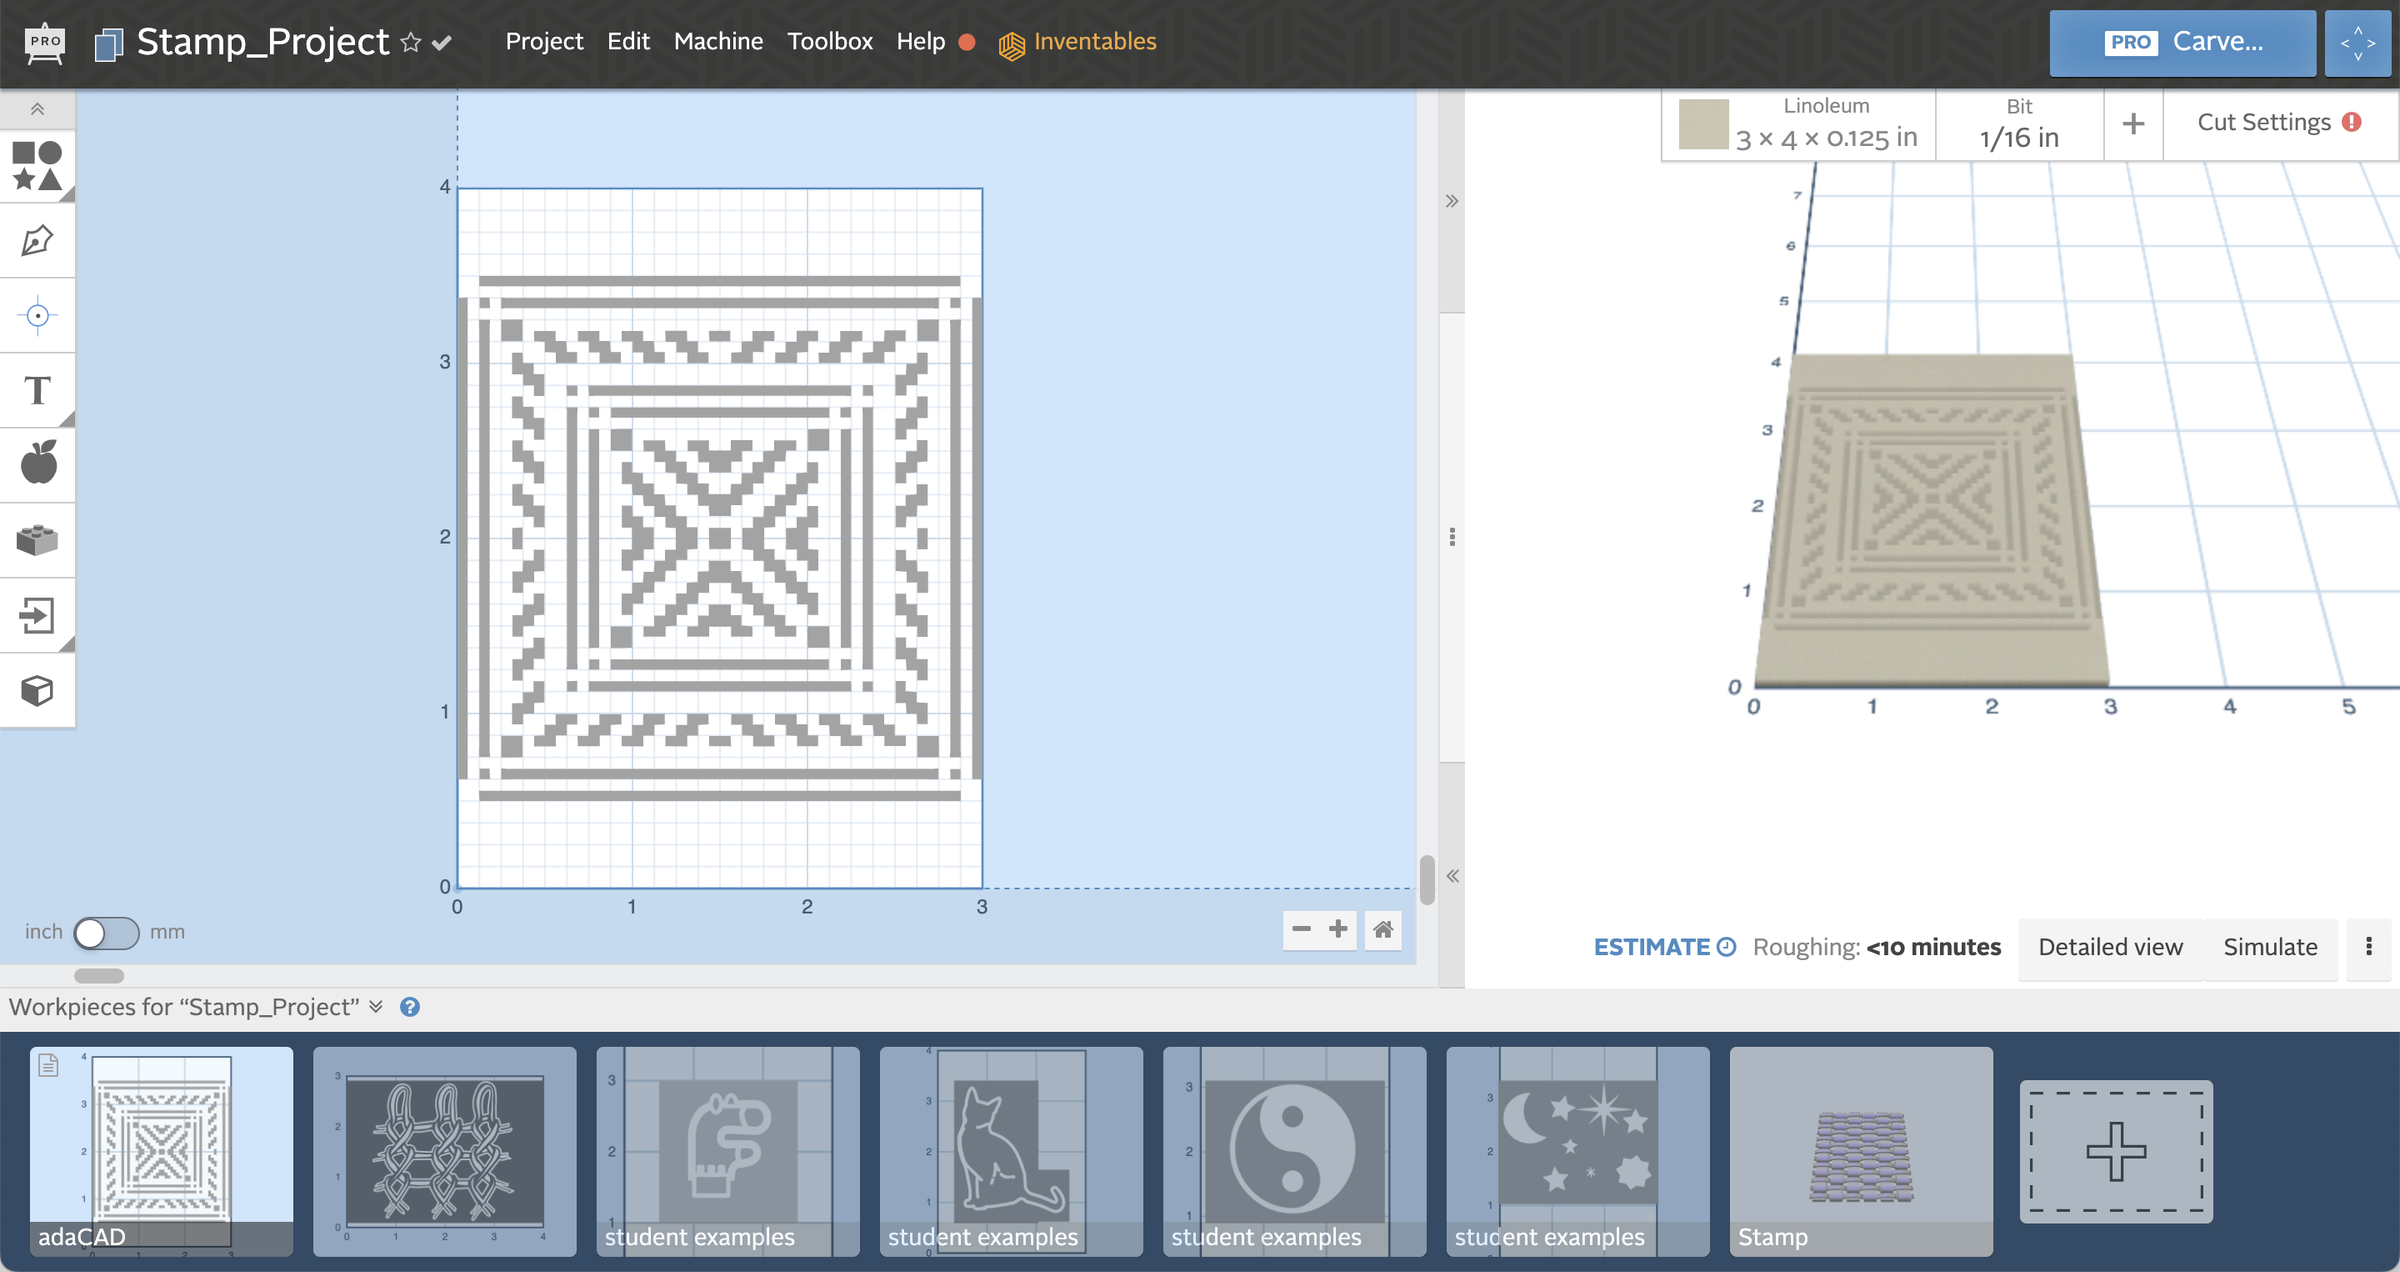Click the code brackets icon near Carve
Viewport: 2400px width, 1272px height.
(x=2357, y=43)
